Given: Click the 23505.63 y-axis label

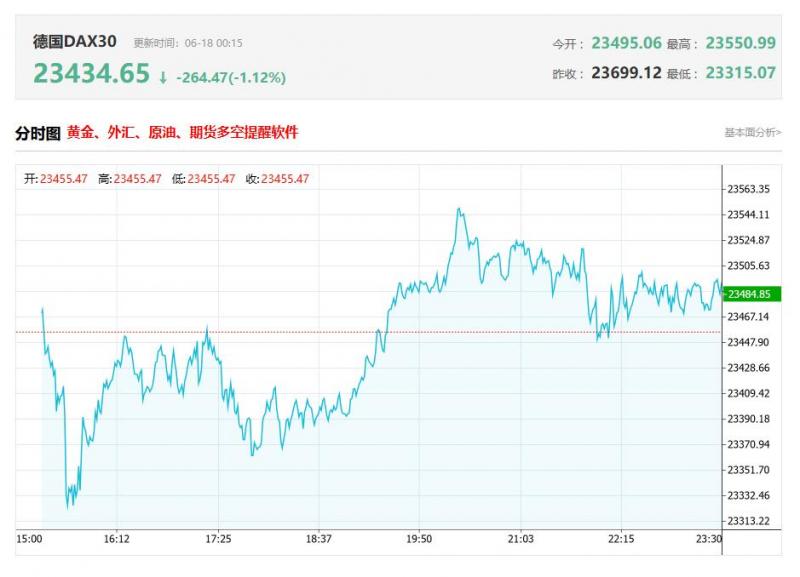Looking at the screenshot, I should 748,266.
